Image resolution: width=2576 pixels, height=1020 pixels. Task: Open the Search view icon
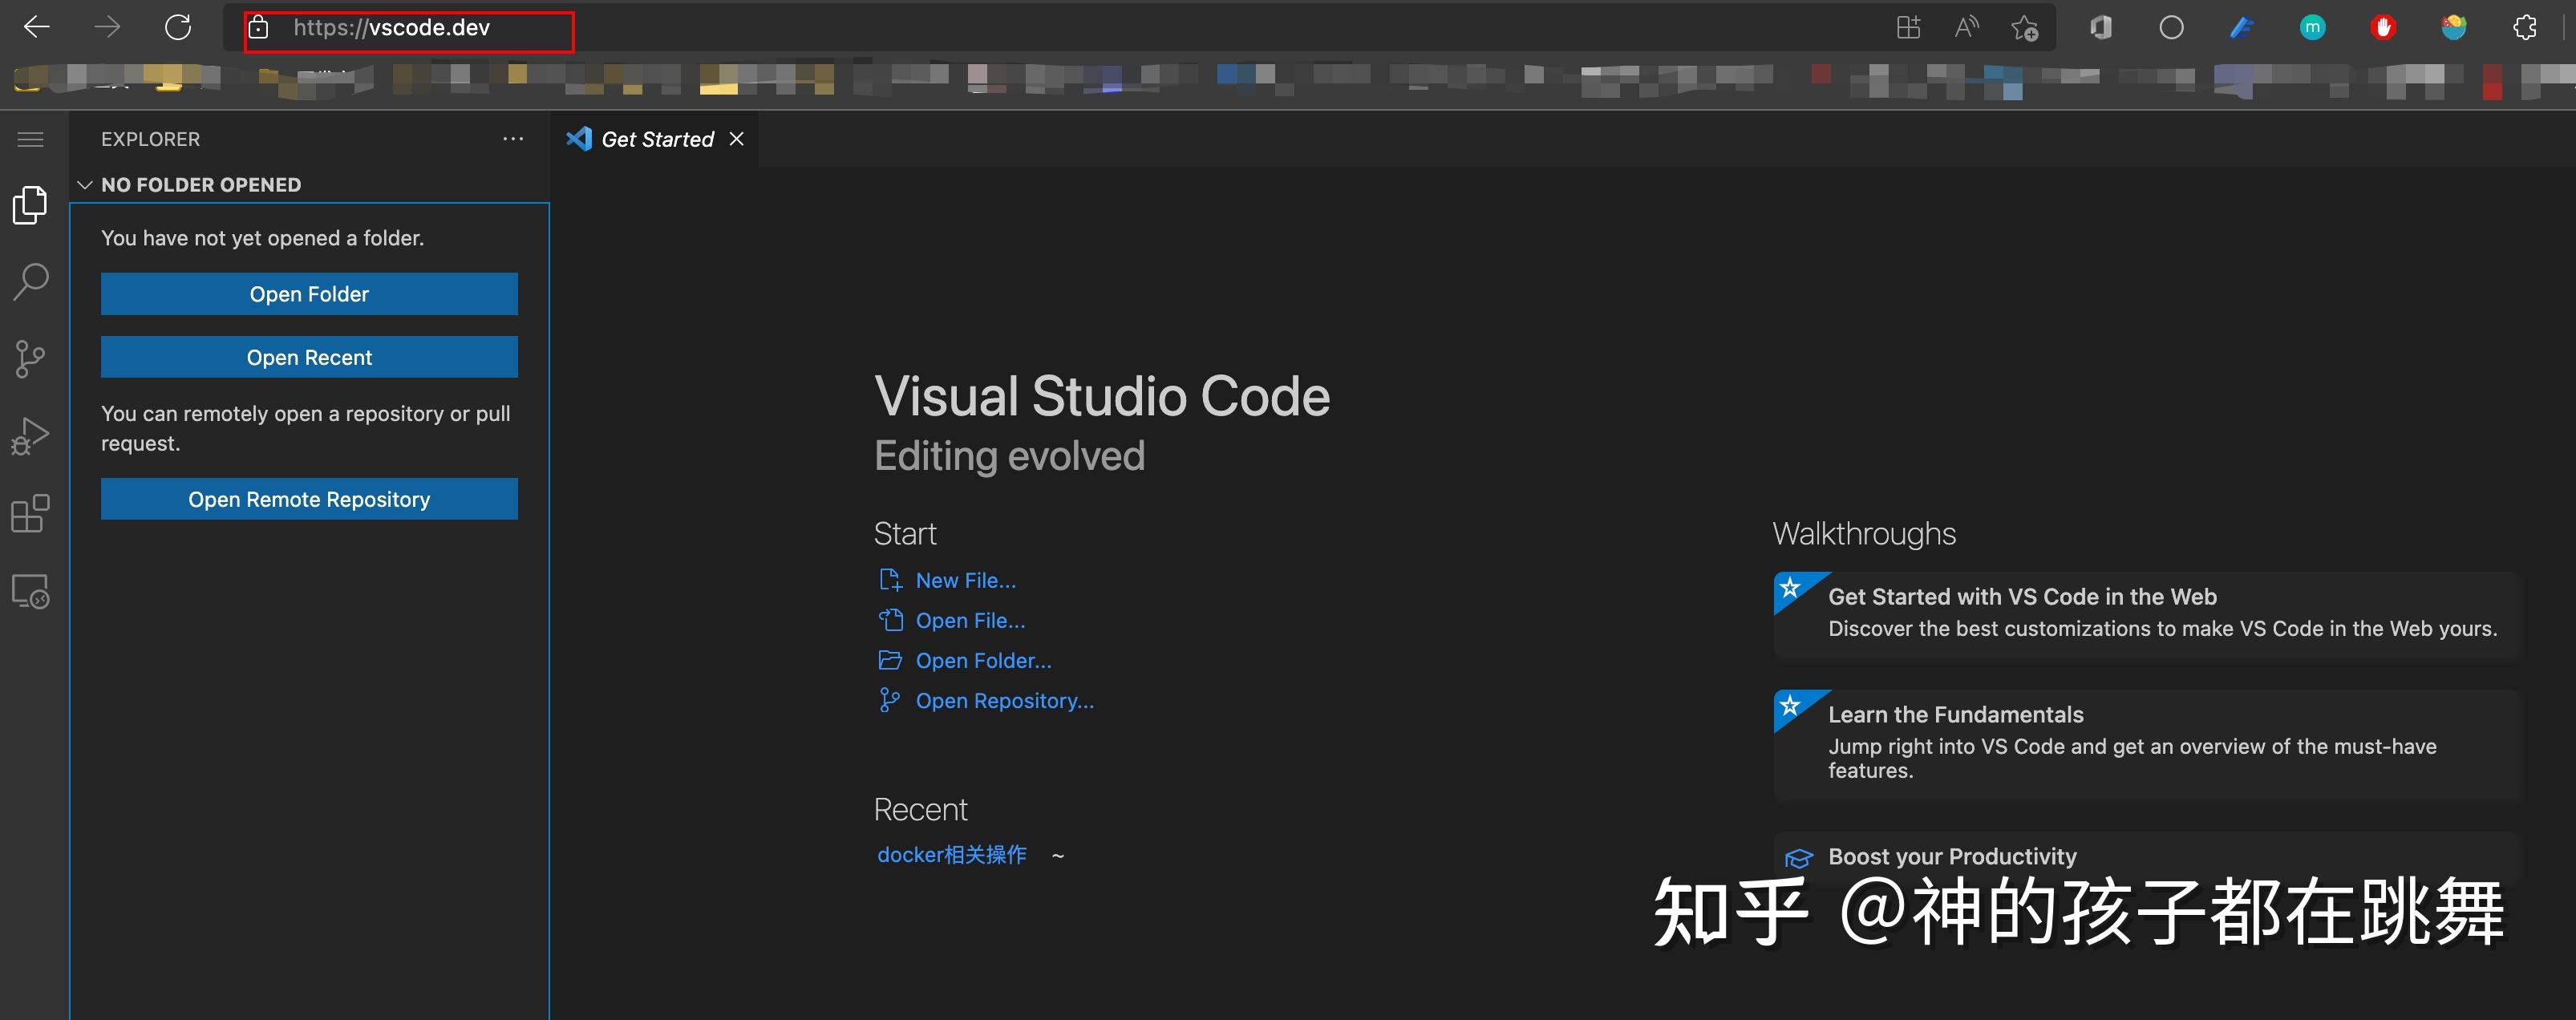30,282
